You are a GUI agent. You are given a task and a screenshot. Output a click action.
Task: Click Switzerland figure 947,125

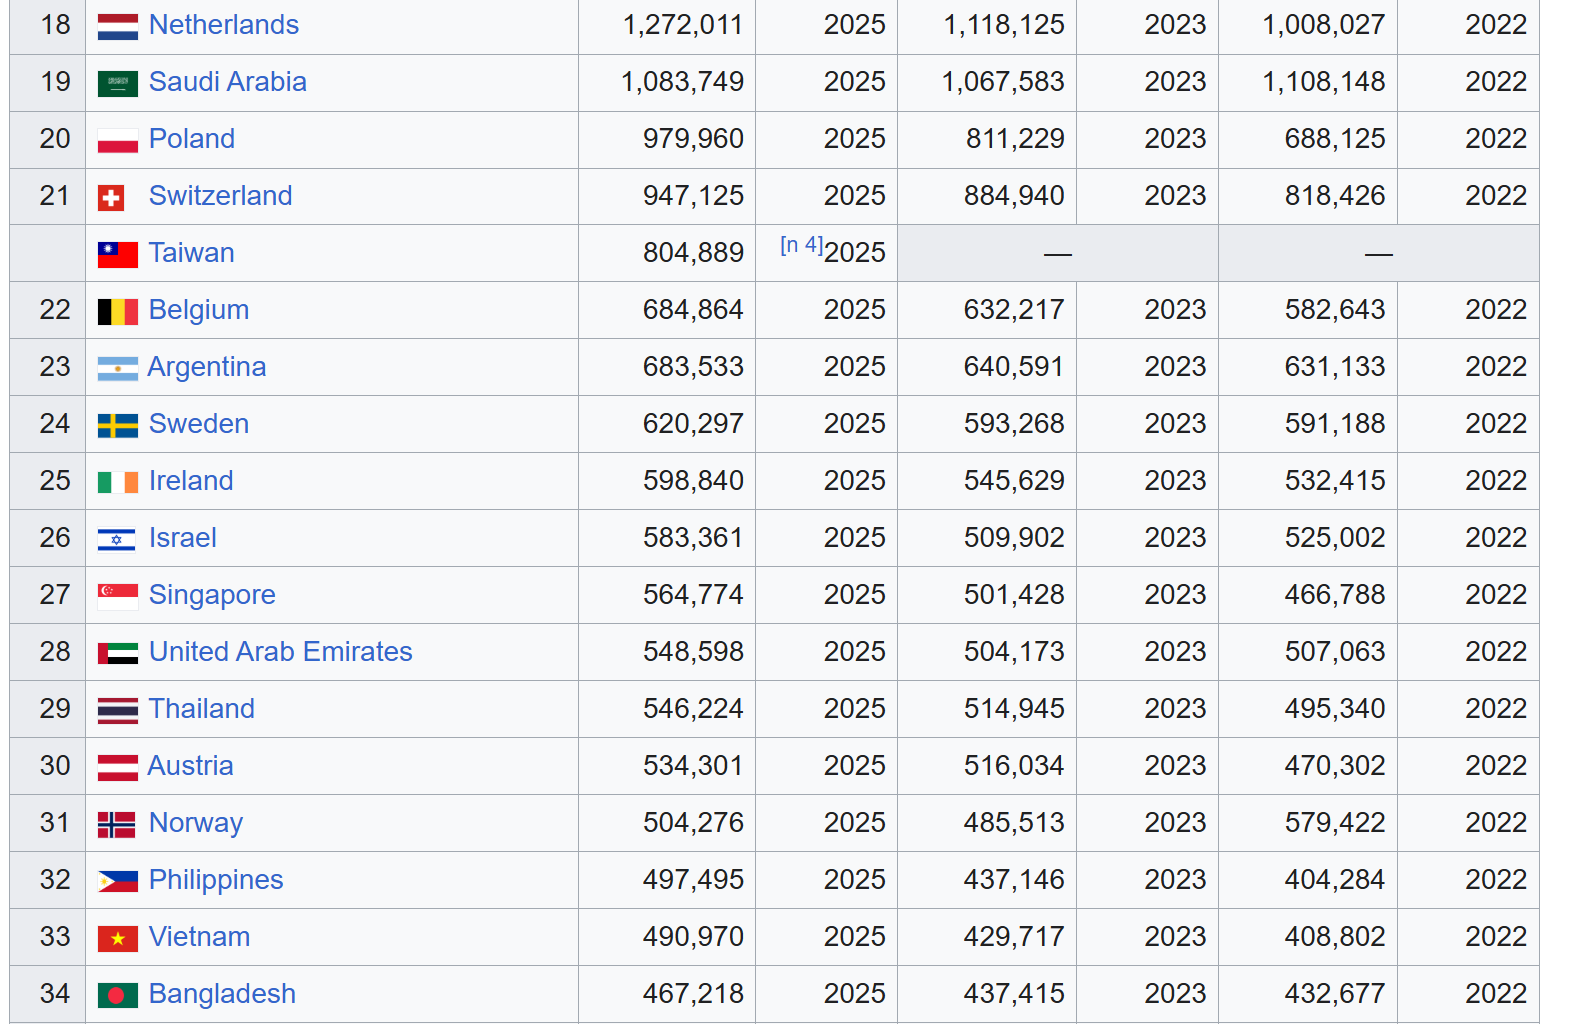(x=694, y=196)
